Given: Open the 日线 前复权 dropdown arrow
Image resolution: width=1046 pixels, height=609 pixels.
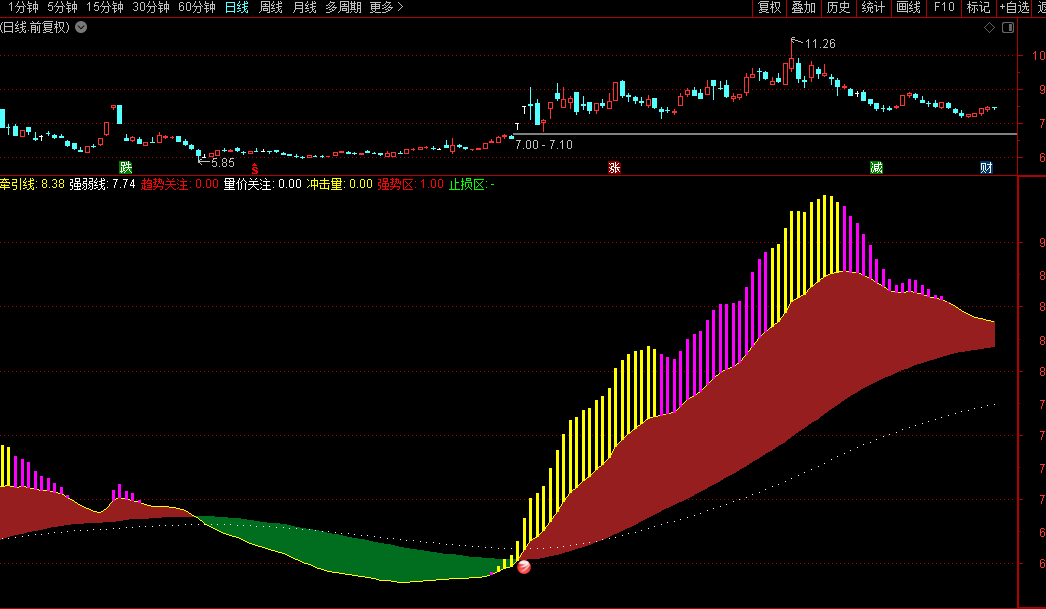Looking at the screenshot, I should tap(81, 27).
